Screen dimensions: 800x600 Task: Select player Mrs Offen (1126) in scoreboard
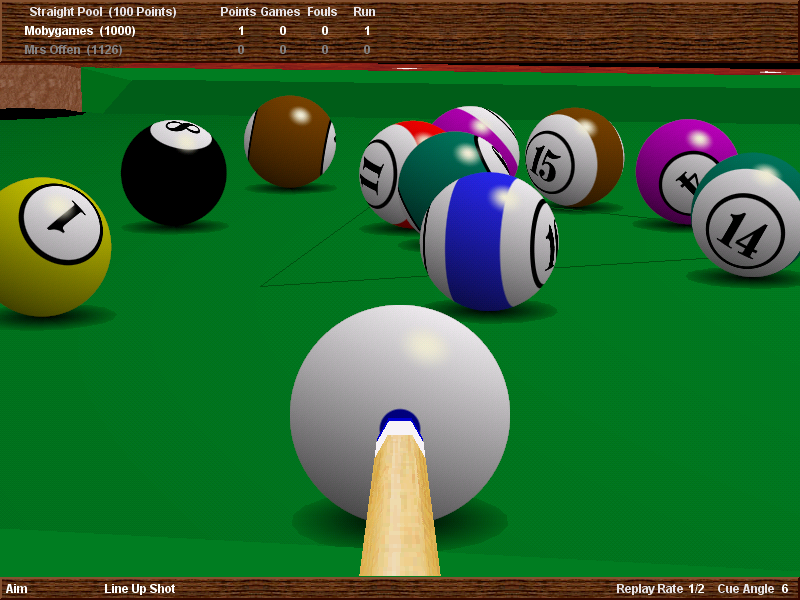point(78,49)
